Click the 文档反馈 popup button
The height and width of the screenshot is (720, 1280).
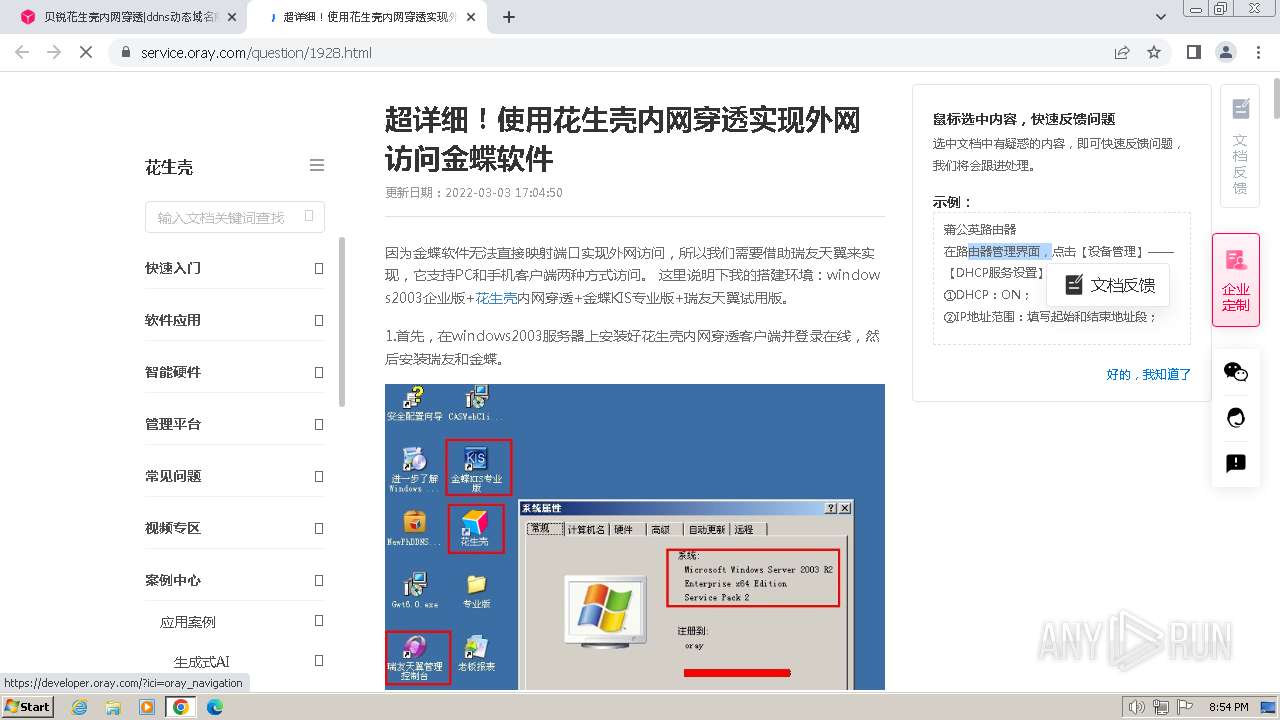1108,285
